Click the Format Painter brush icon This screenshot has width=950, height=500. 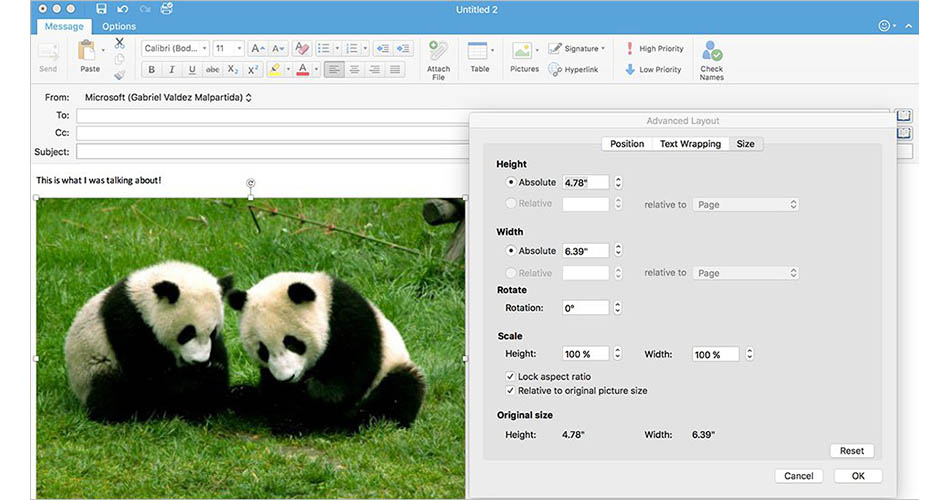pos(119,75)
